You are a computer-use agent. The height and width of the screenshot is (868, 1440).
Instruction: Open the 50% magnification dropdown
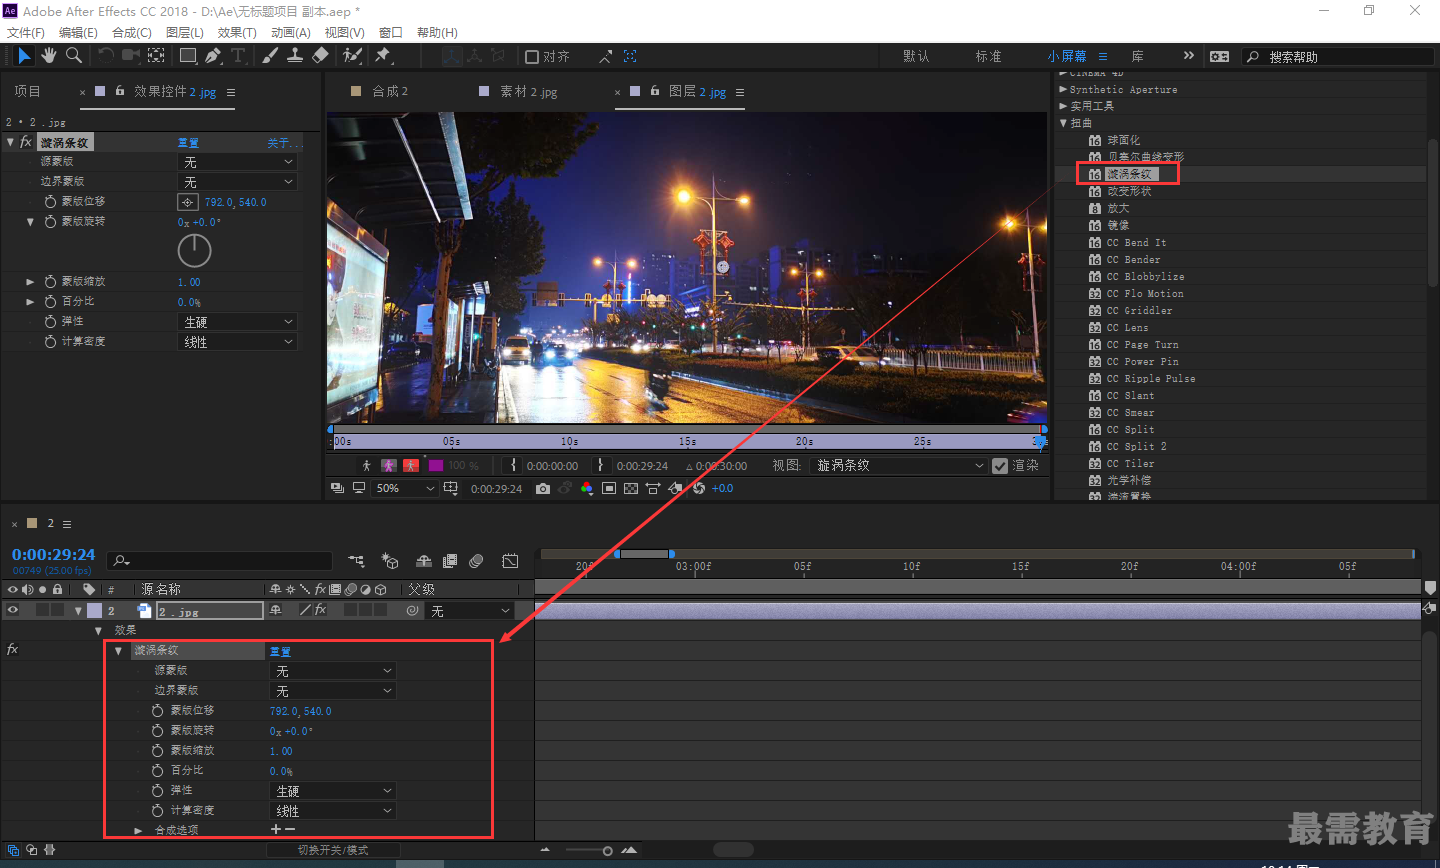pyautogui.click(x=405, y=488)
